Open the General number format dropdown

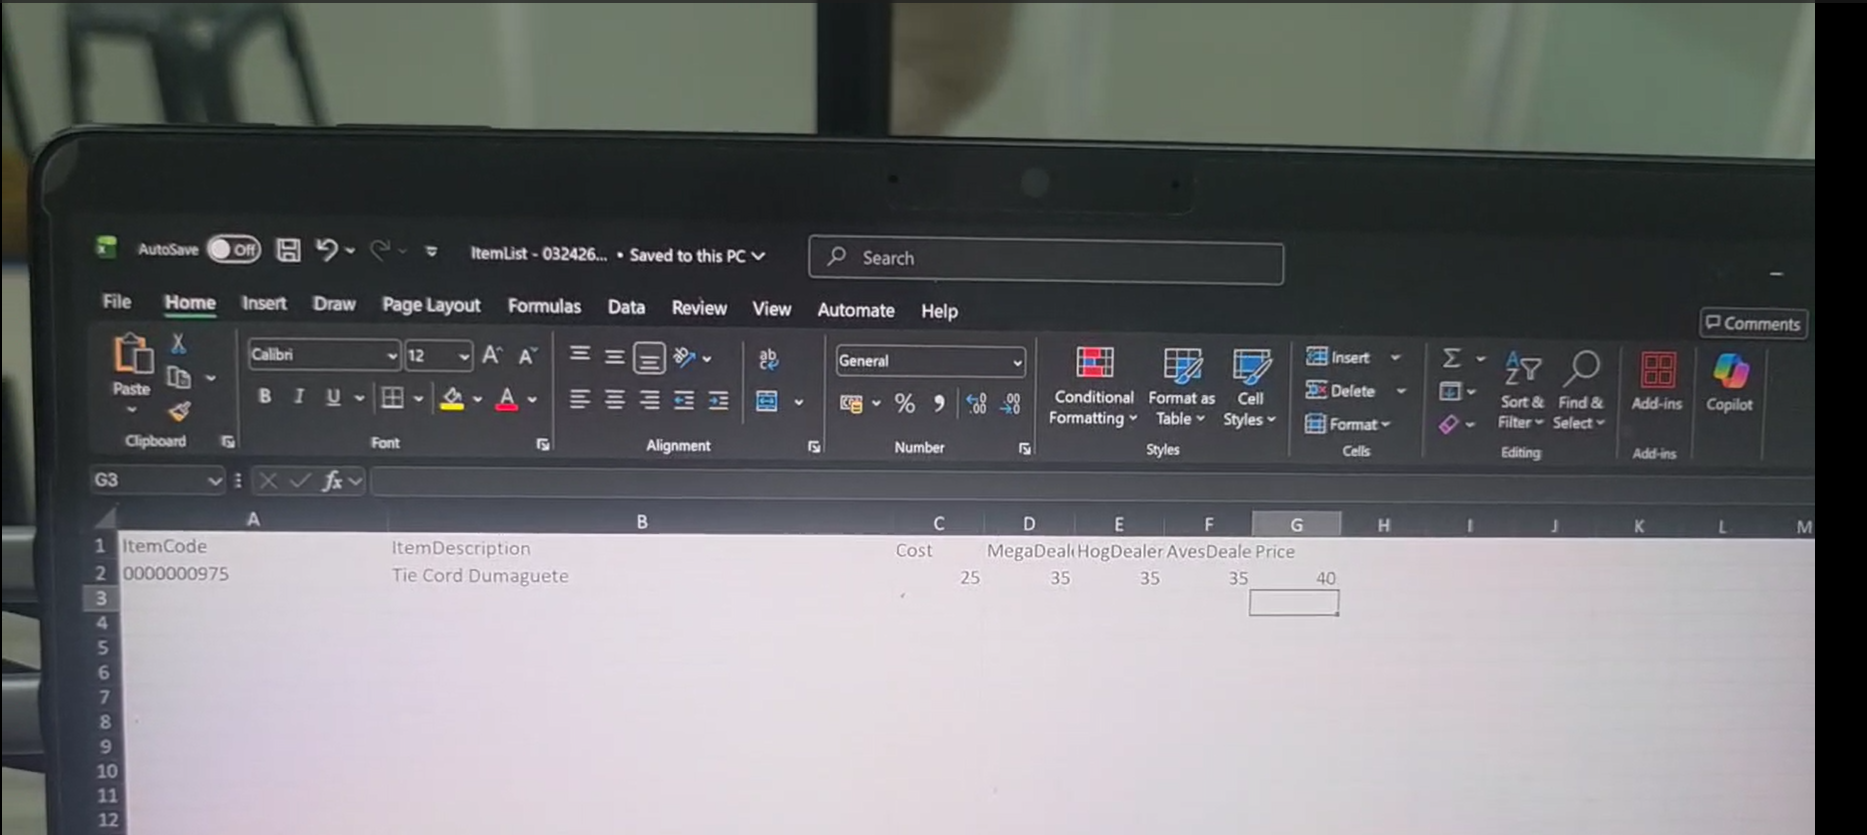point(1017,362)
